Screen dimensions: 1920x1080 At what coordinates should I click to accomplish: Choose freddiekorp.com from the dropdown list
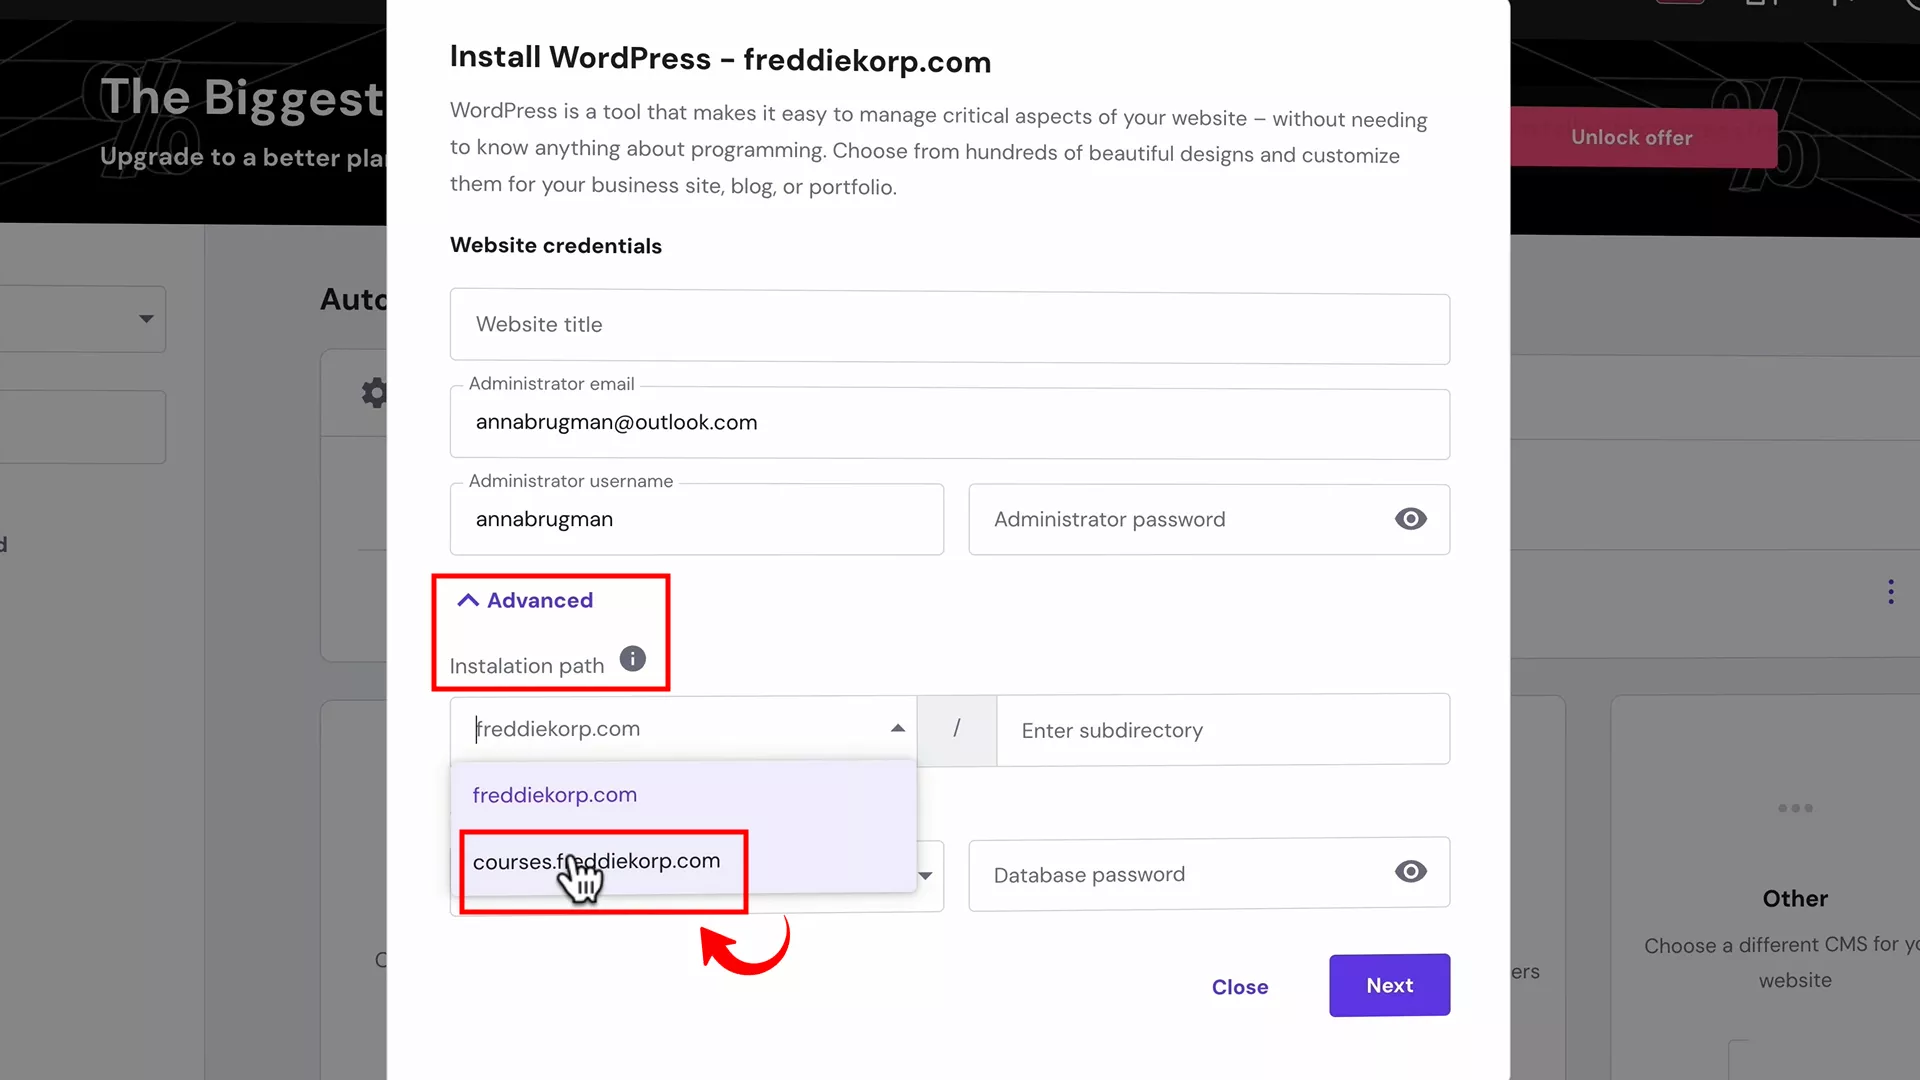(555, 794)
